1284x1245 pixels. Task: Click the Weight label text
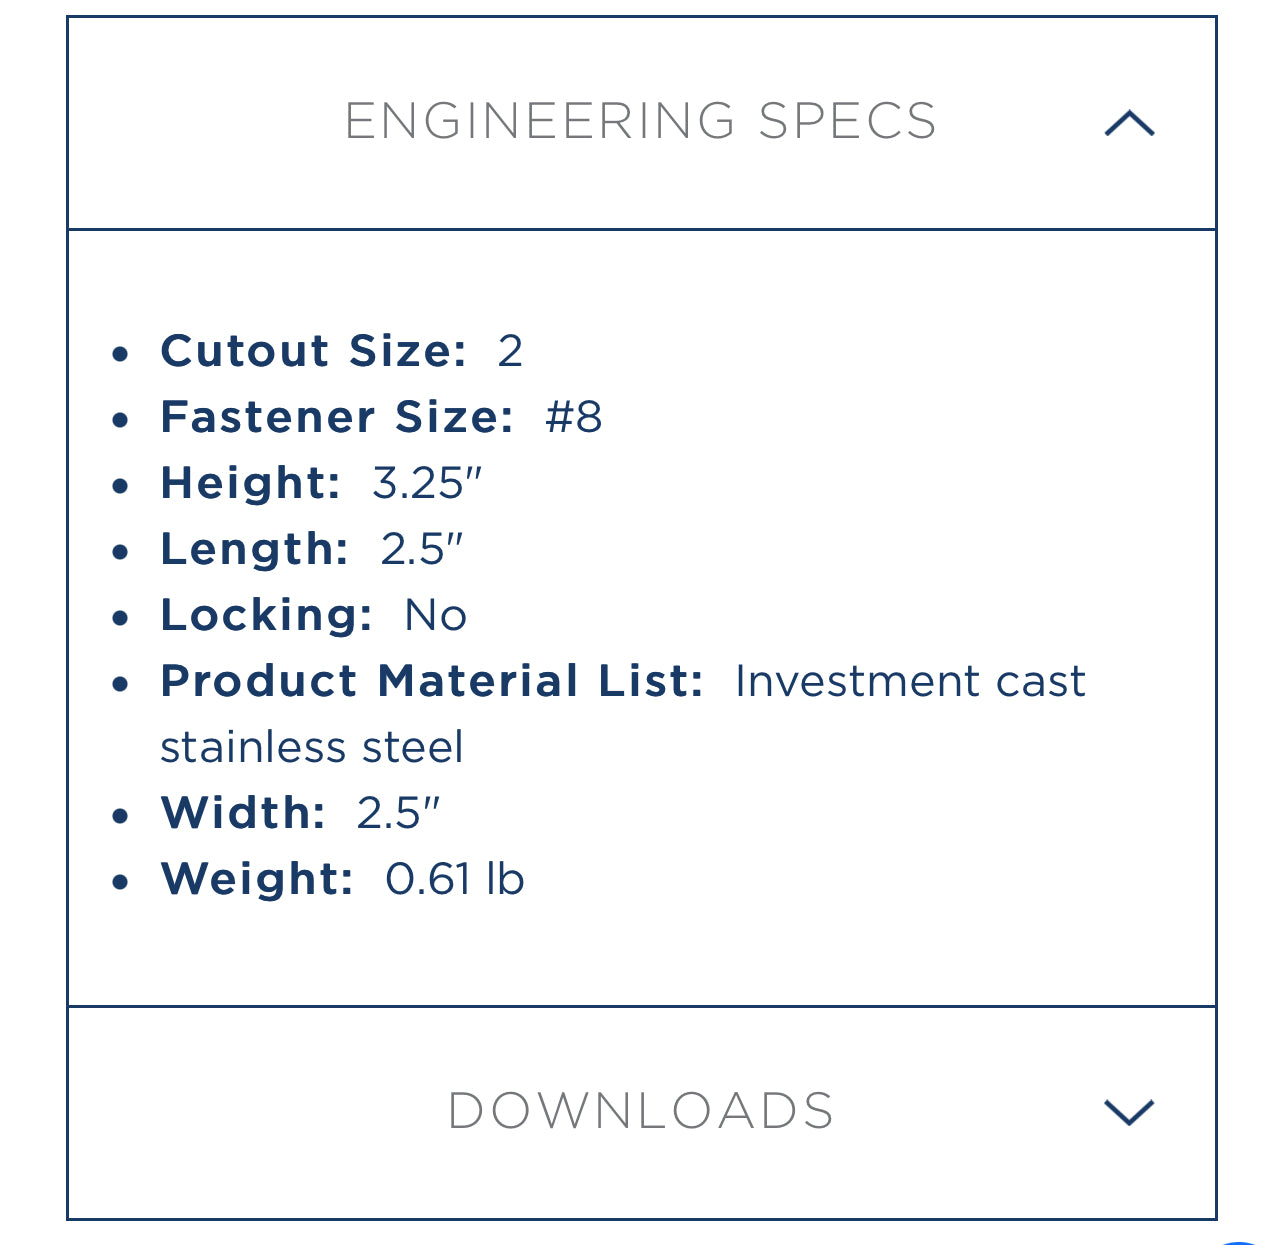(257, 879)
